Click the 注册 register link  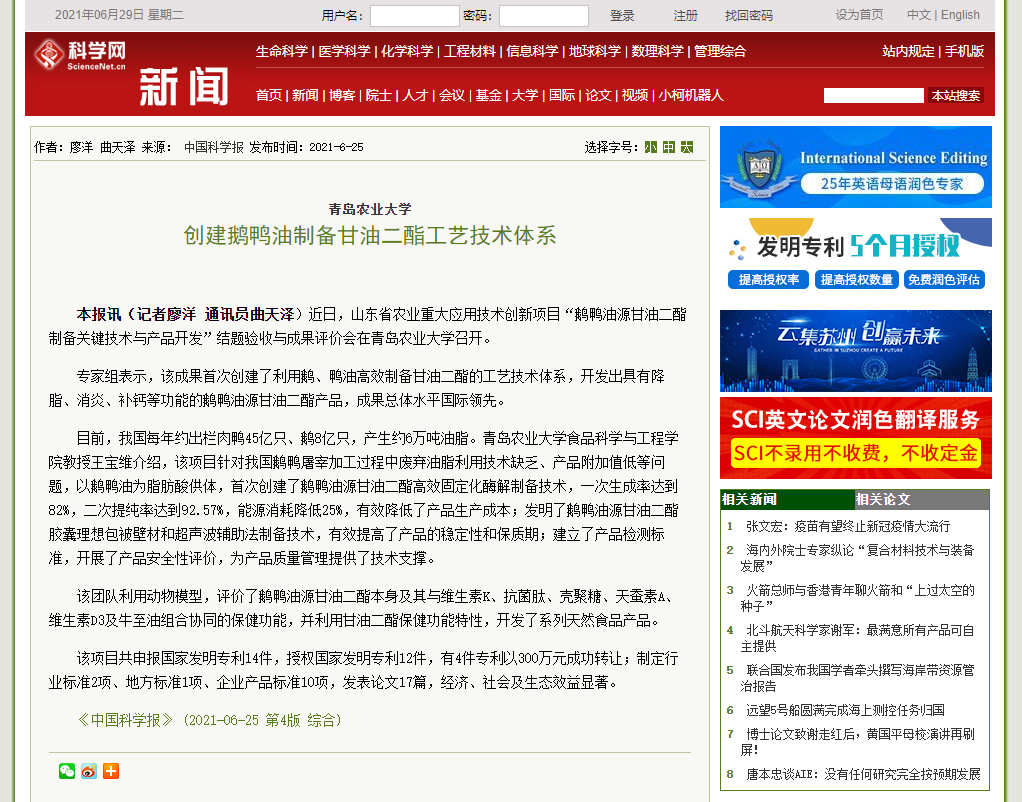click(685, 16)
